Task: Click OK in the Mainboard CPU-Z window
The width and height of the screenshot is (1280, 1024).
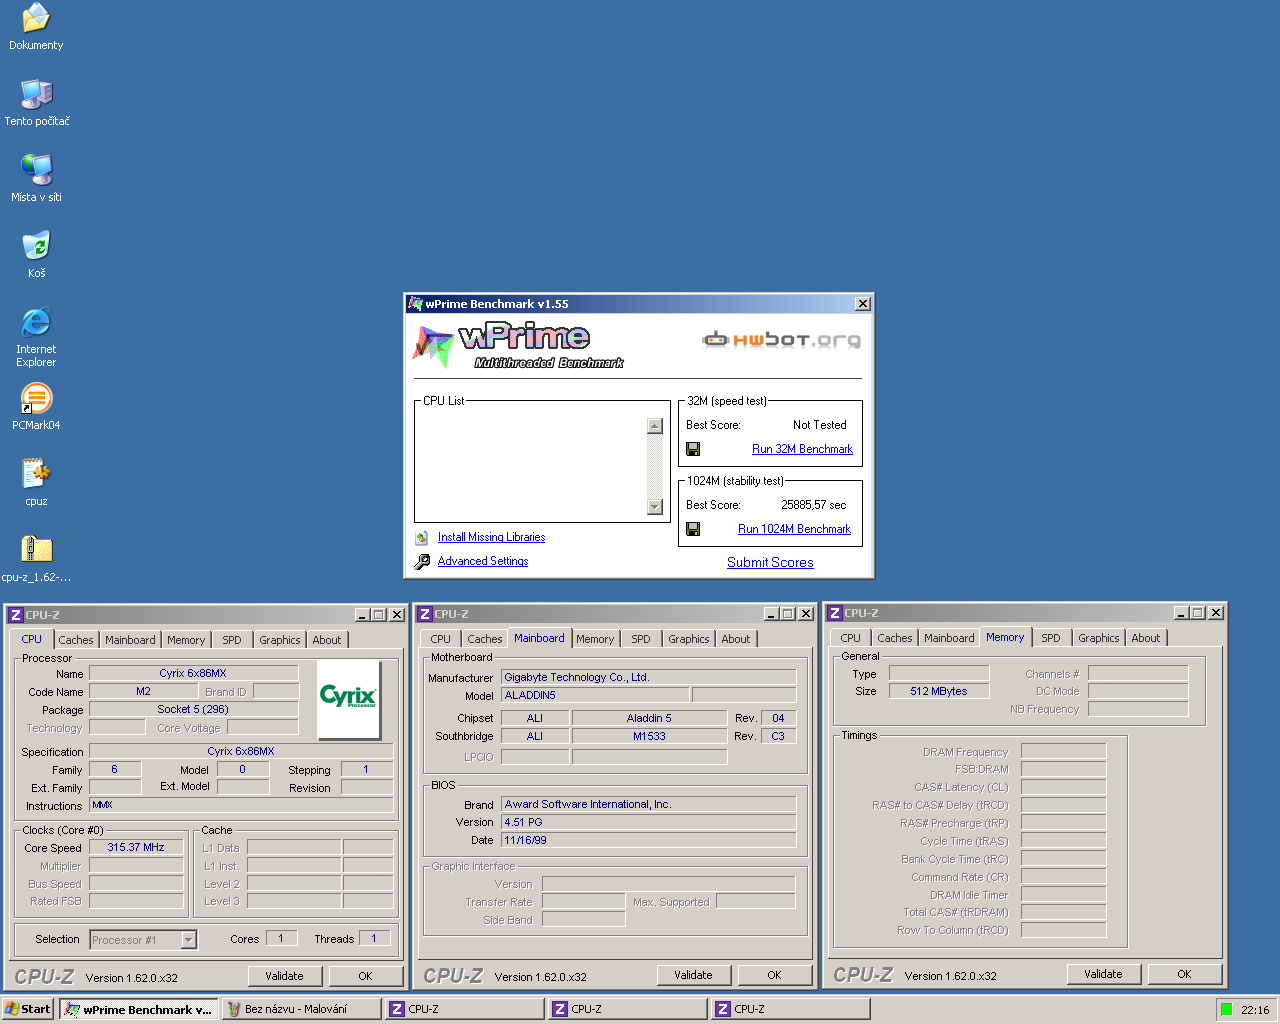Action: click(x=775, y=975)
